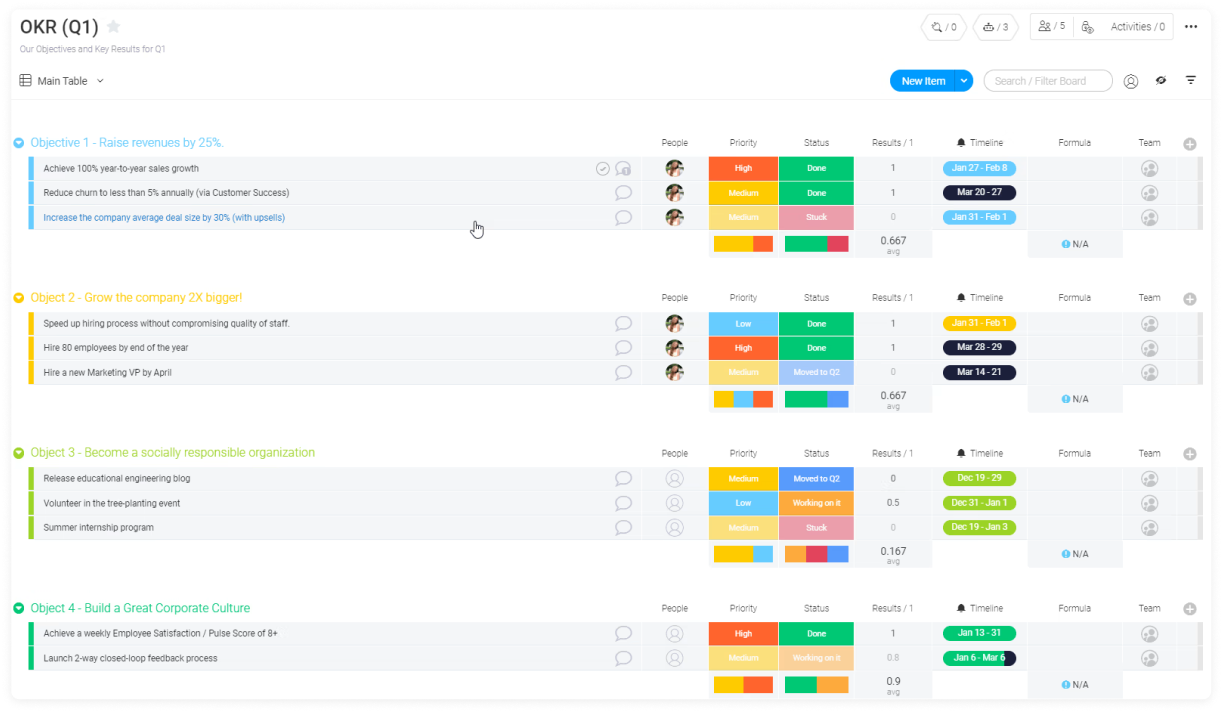Open updates for Increase company average deal size row
1223x713 pixels.
tap(623, 217)
